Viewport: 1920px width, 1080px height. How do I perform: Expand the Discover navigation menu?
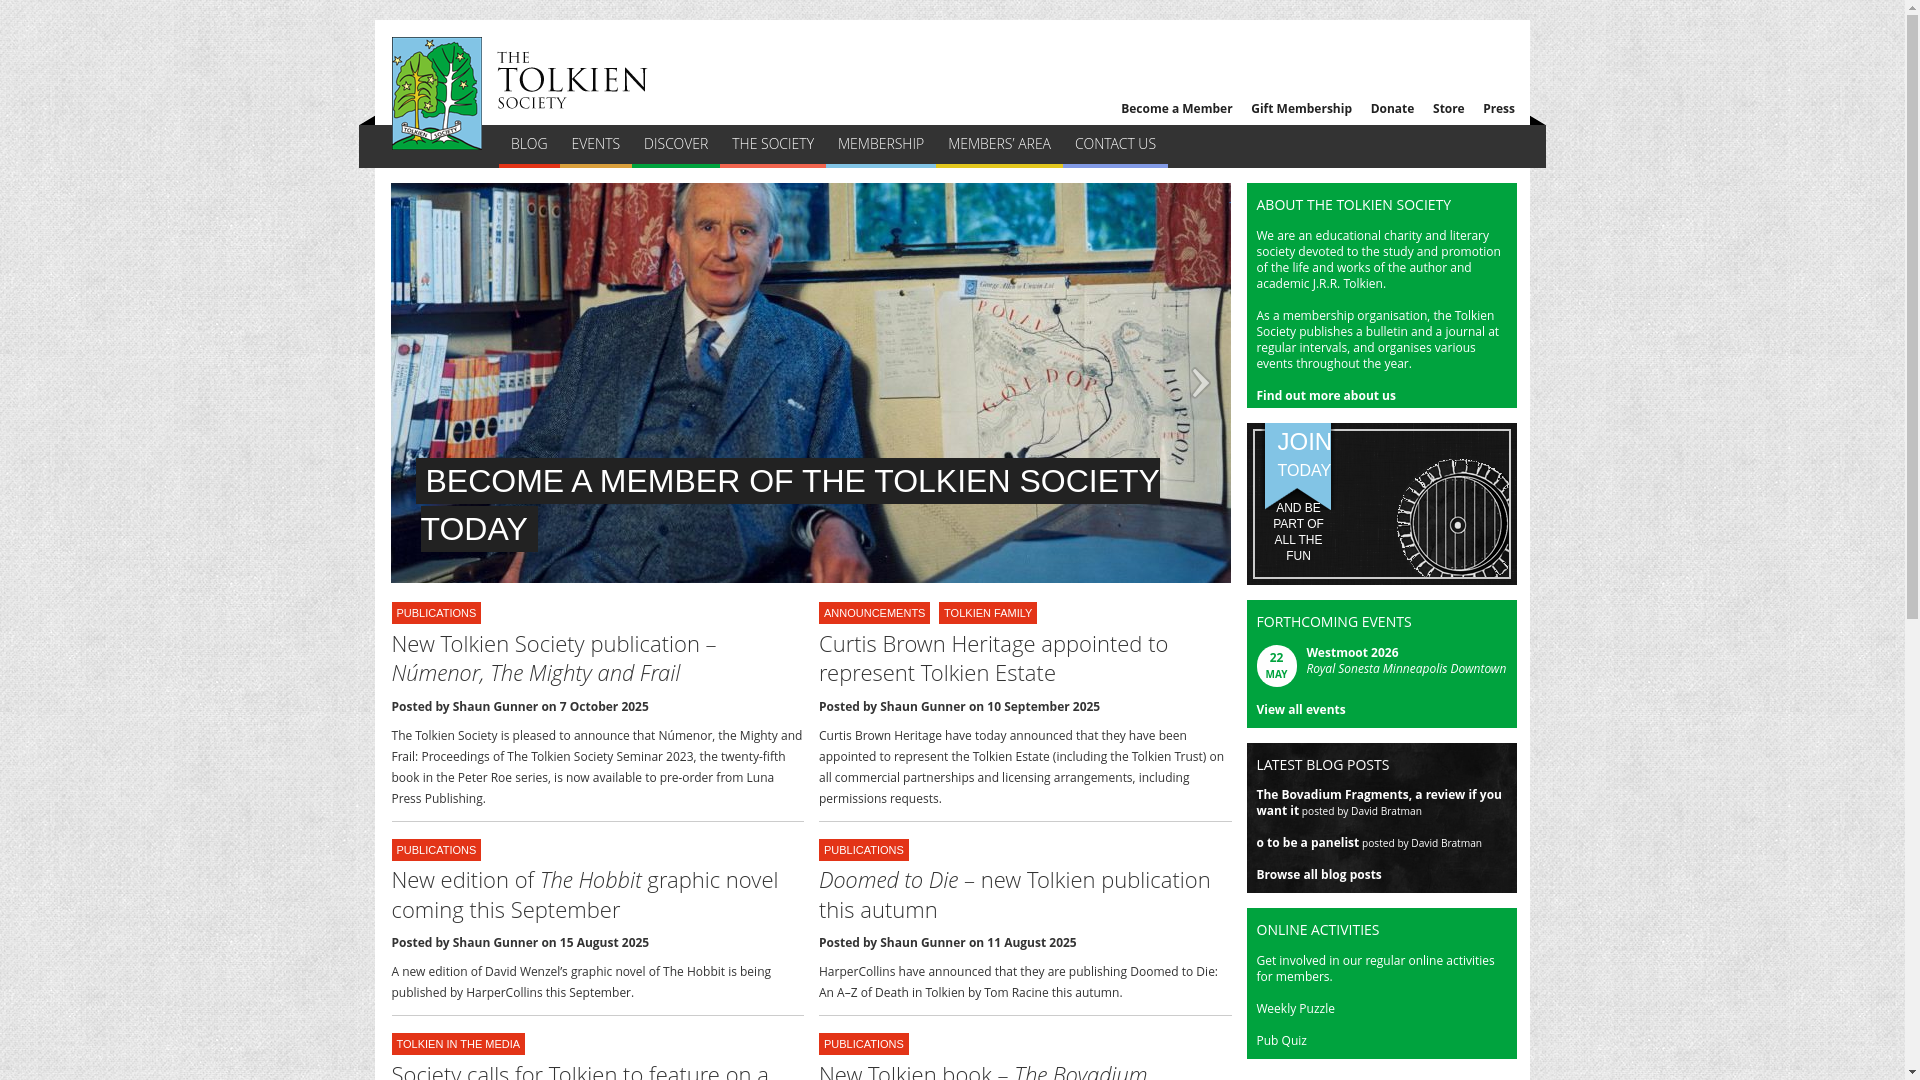click(675, 144)
